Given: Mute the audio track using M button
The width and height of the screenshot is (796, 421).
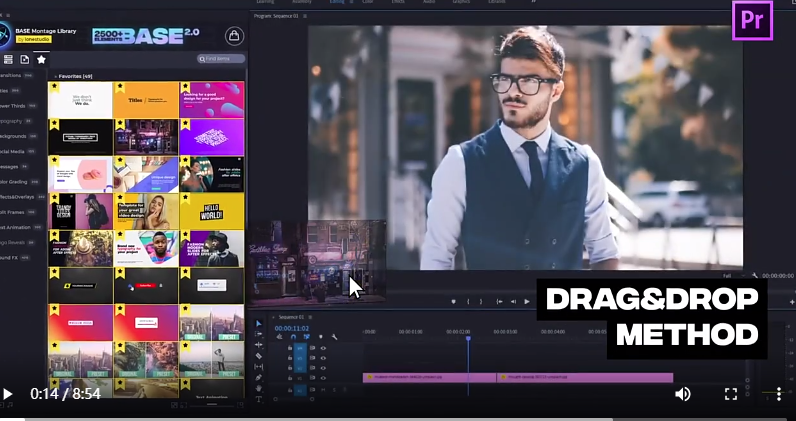Looking at the screenshot, I should click(323, 390).
